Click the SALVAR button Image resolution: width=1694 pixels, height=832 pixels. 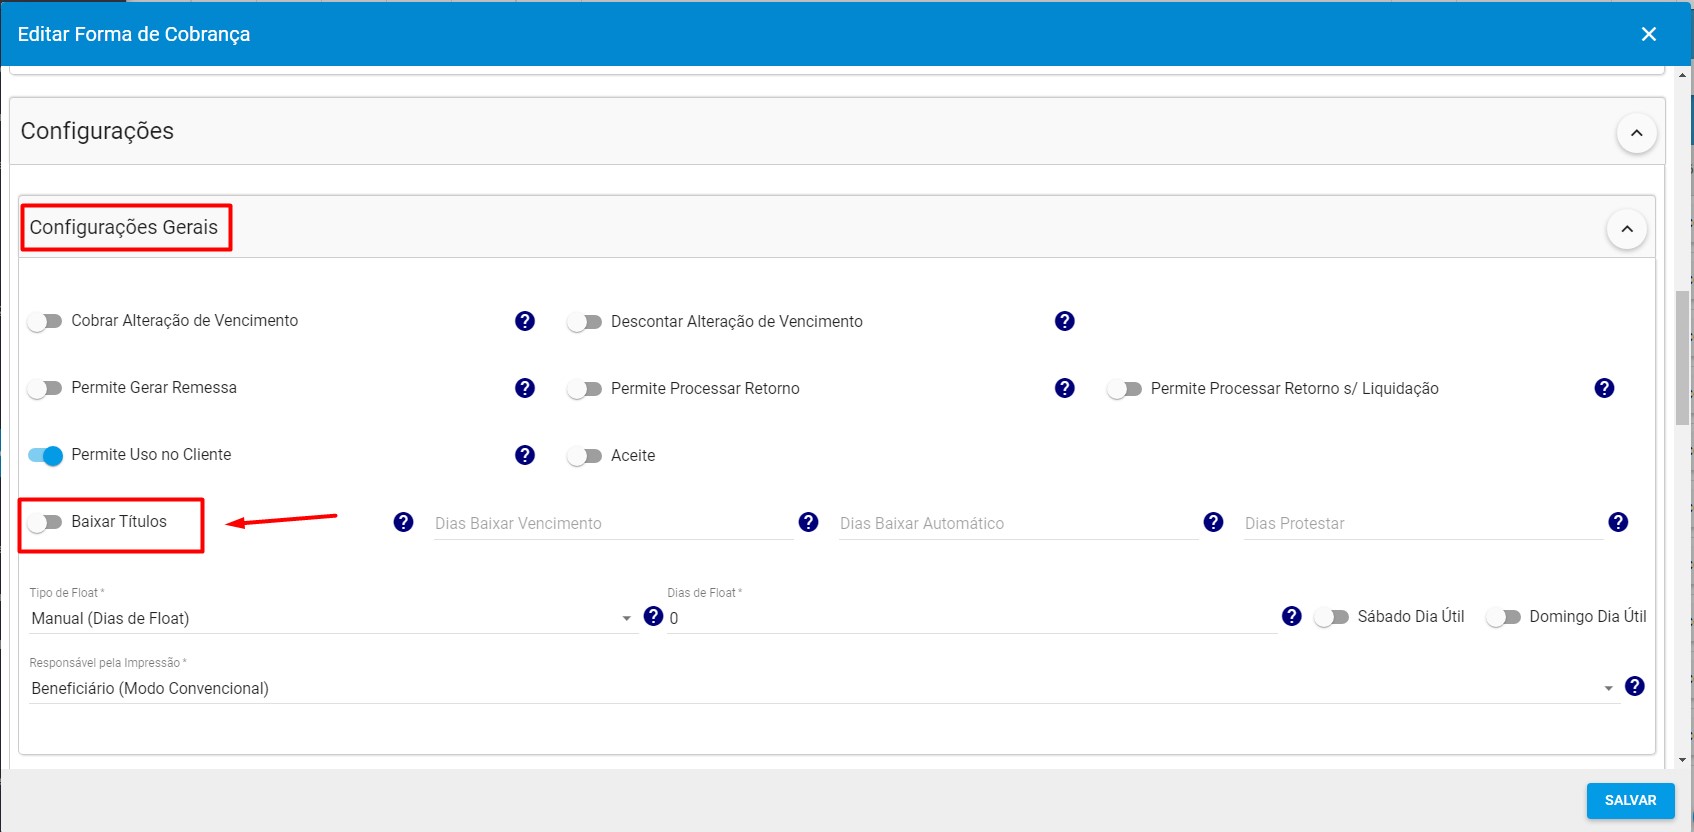point(1631,800)
